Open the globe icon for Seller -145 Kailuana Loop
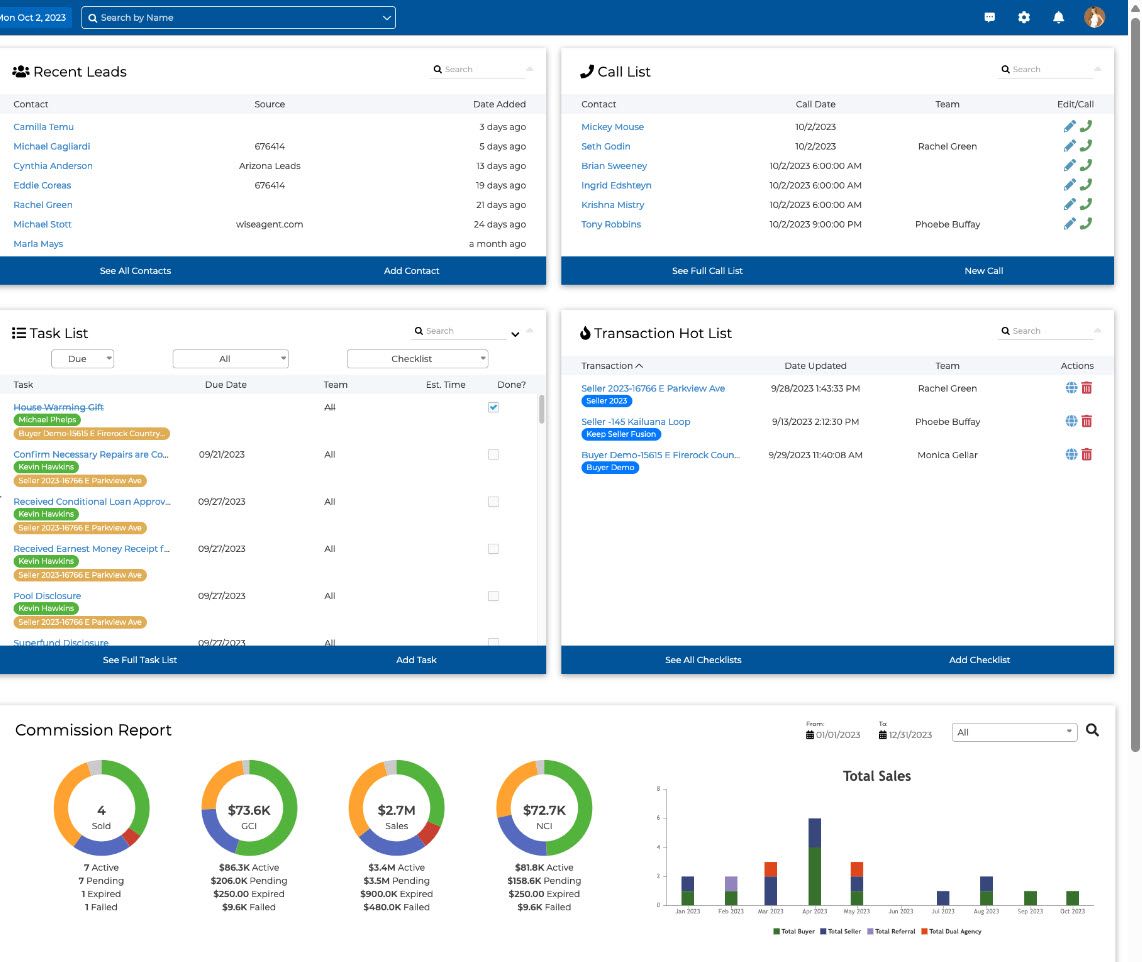 click(x=1070, y=421)
